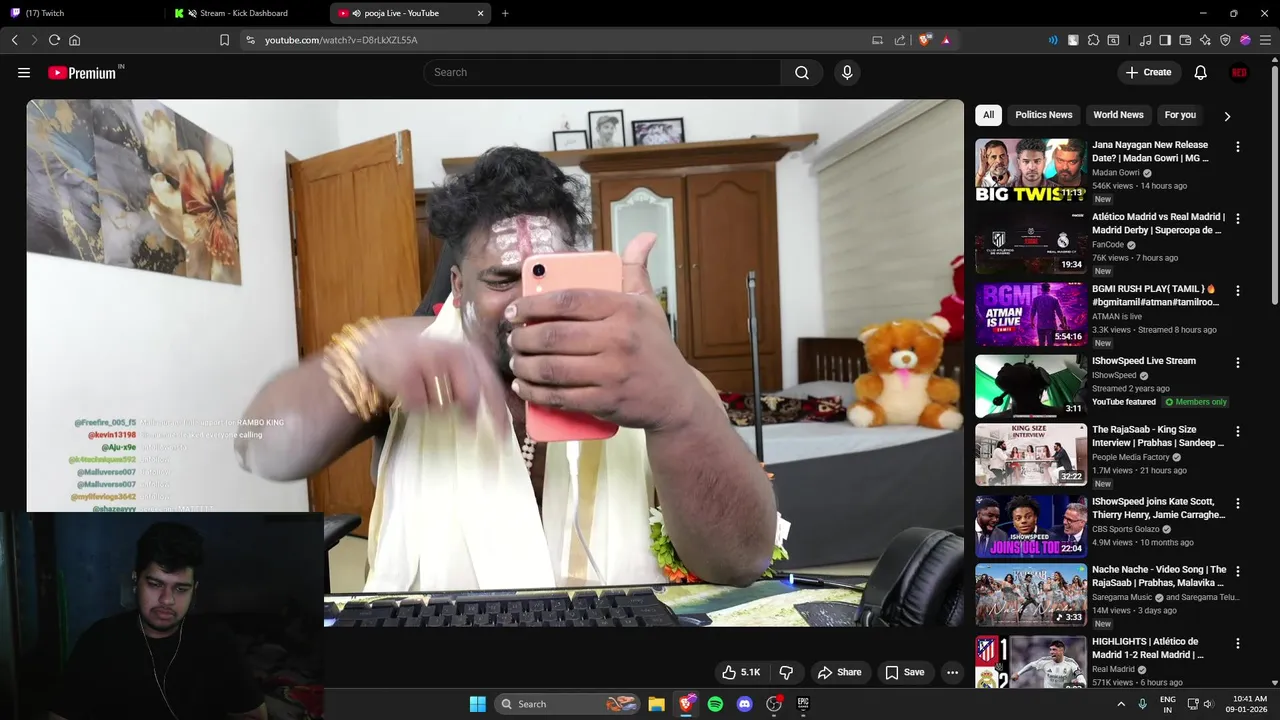The height and width of the screenshot is (720, 1280).
Task: Close the pooja Live YouTube tab
Action: click(481, 13)
